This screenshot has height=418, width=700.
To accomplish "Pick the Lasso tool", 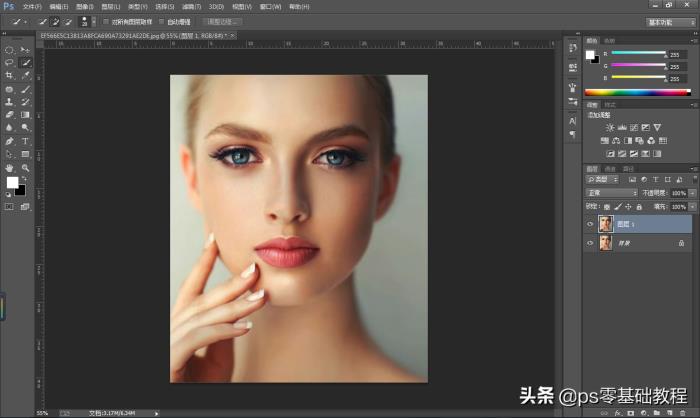I will coord(9,62).
